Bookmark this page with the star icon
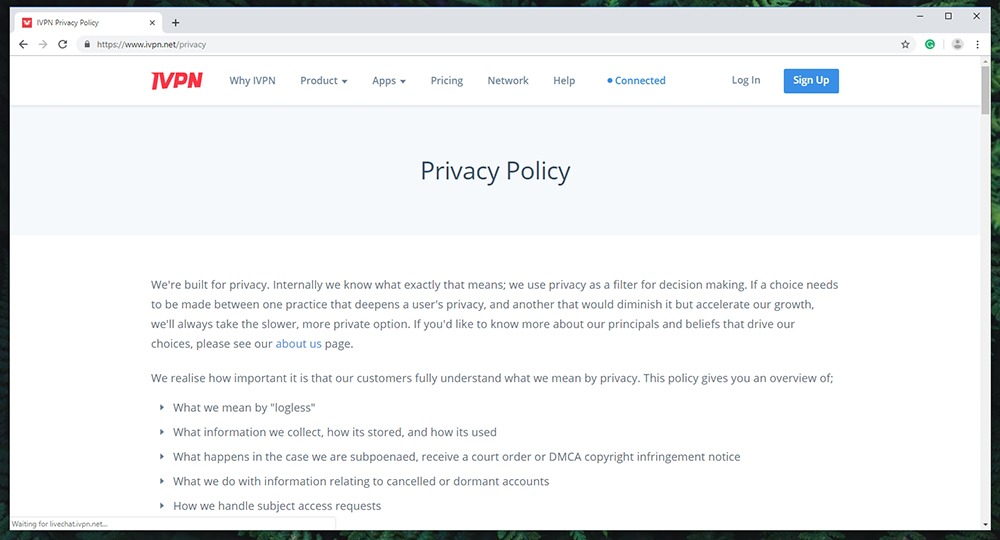Image resolution: width=1000 pixels, height=540 pixels. (x=905, y=44)
